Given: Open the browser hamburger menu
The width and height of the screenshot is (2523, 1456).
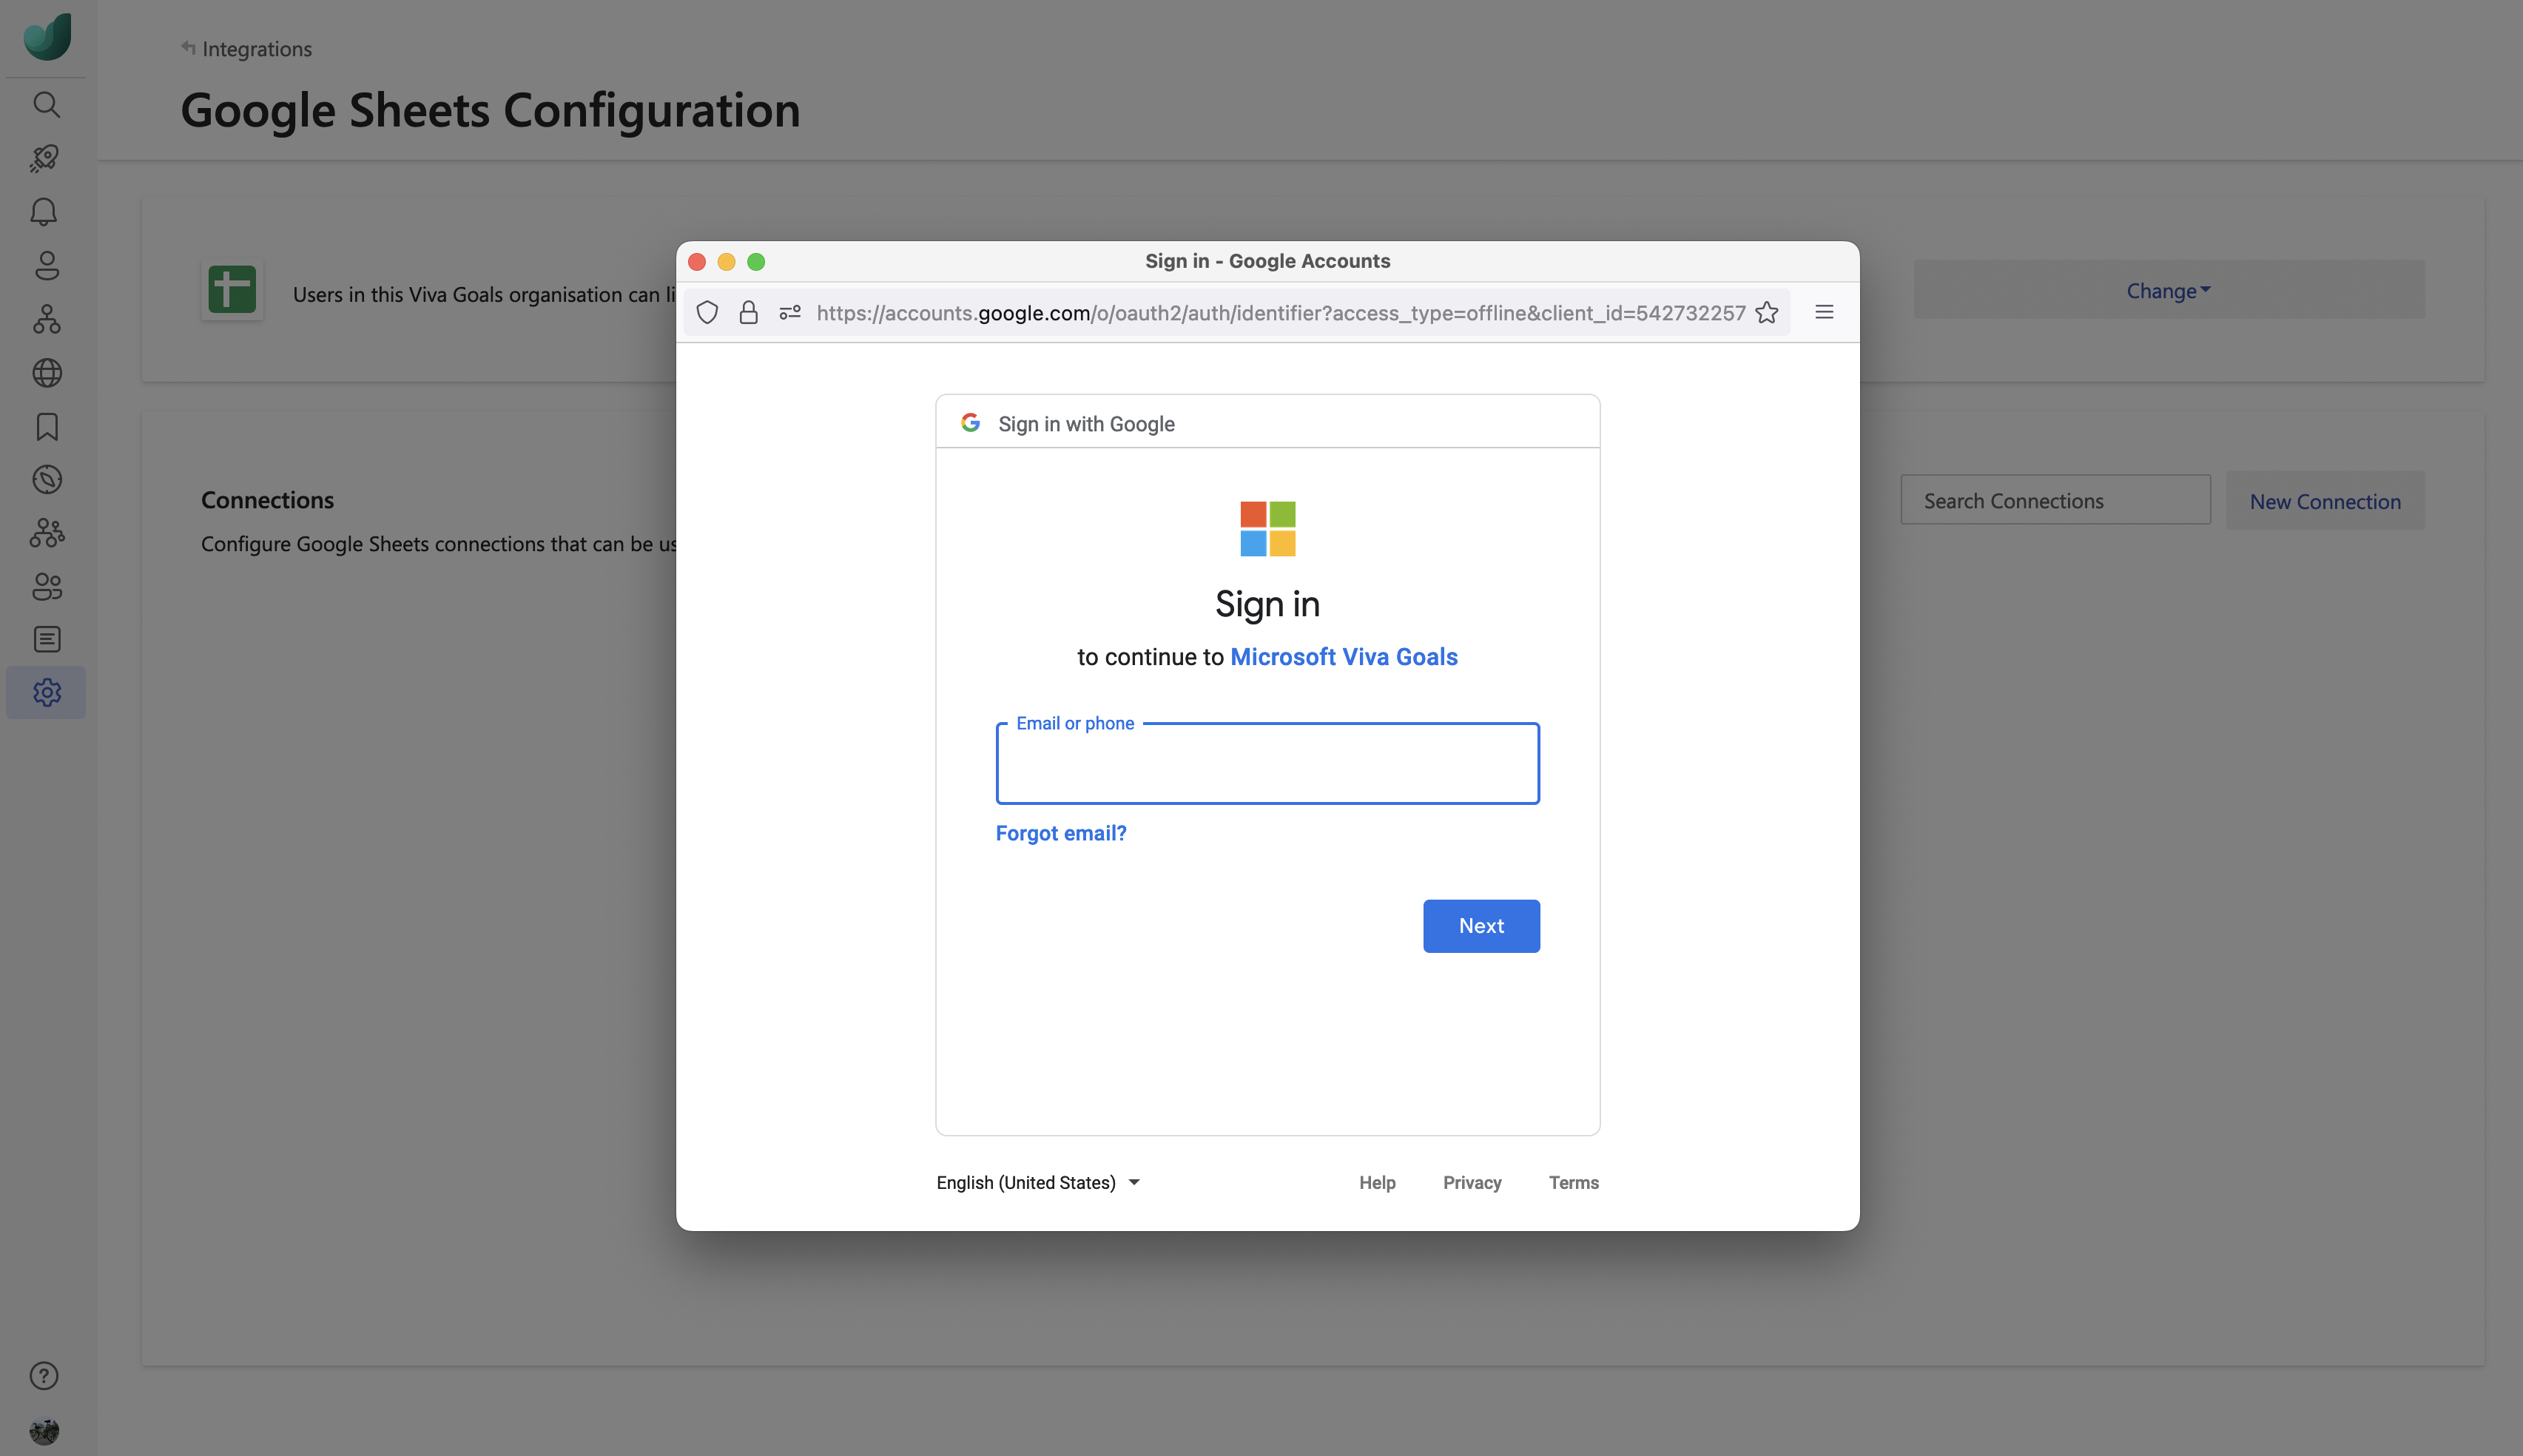Looking at the screenshot, I should 1824,312.
